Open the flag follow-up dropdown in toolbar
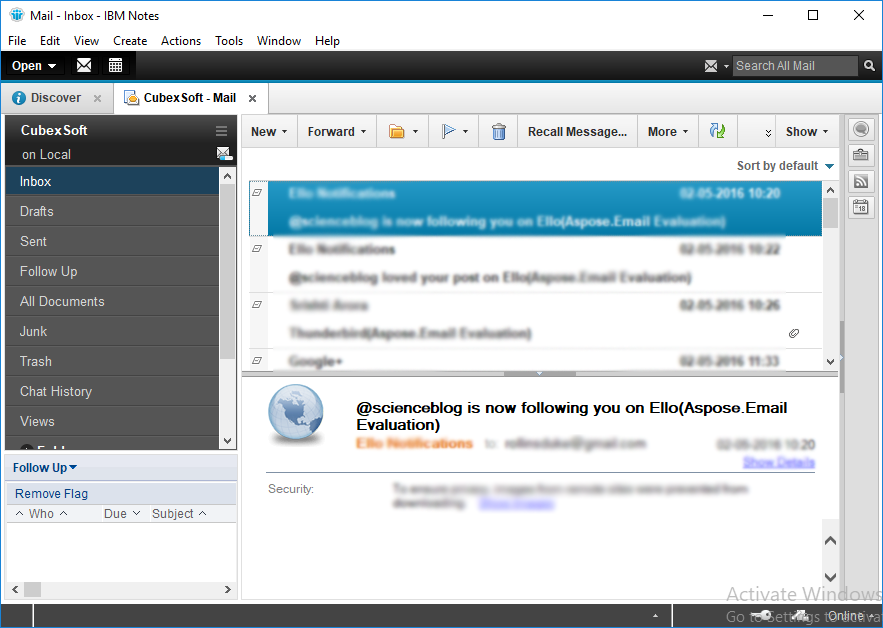883x628 pixels. tap(454, 132)
